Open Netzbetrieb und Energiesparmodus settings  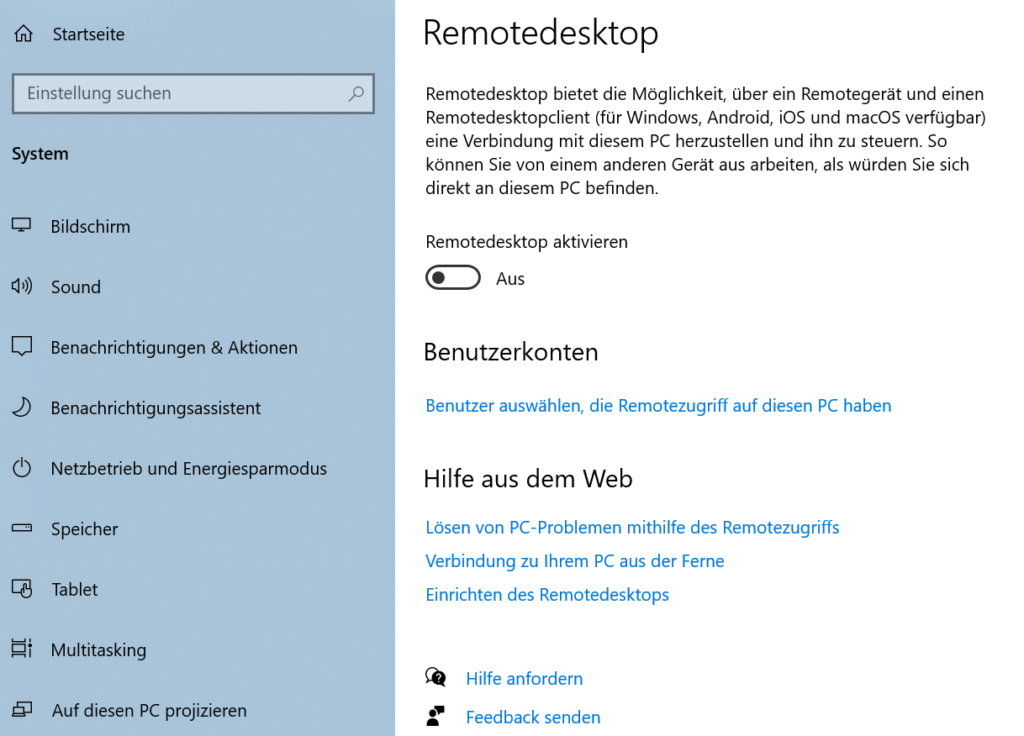click(189, 468)
